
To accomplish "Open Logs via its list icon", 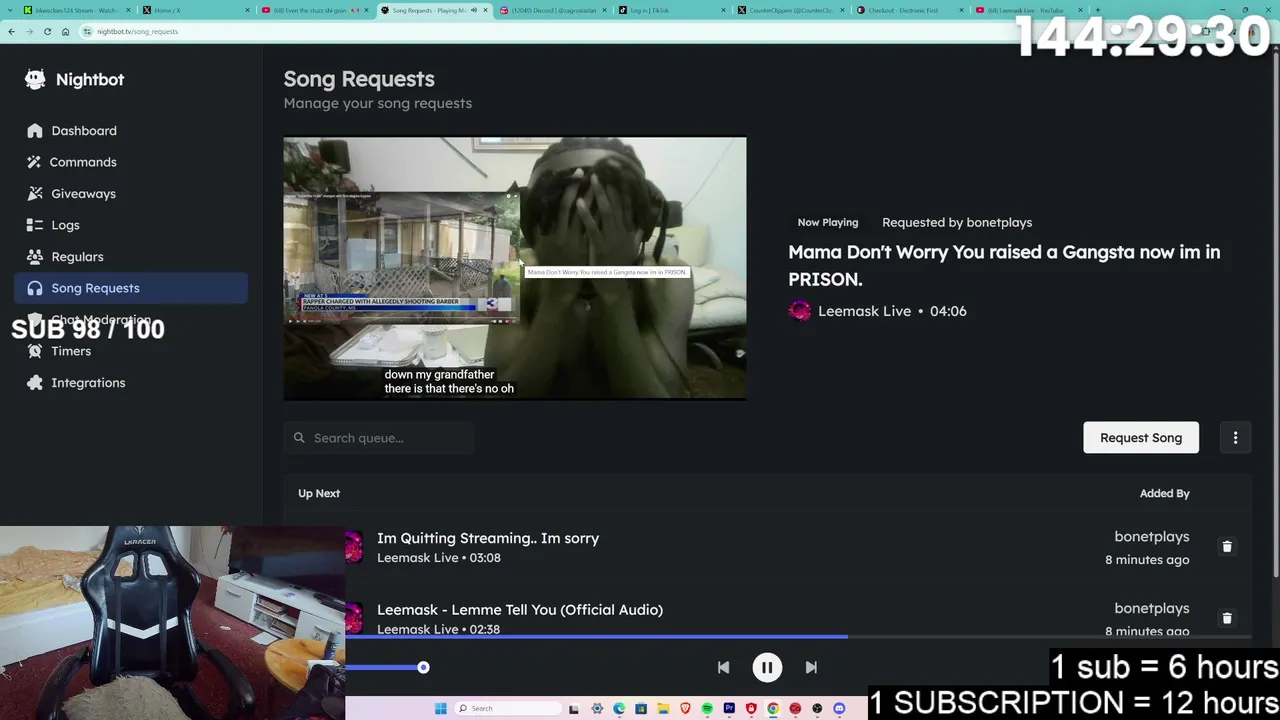I will (35, 225).
